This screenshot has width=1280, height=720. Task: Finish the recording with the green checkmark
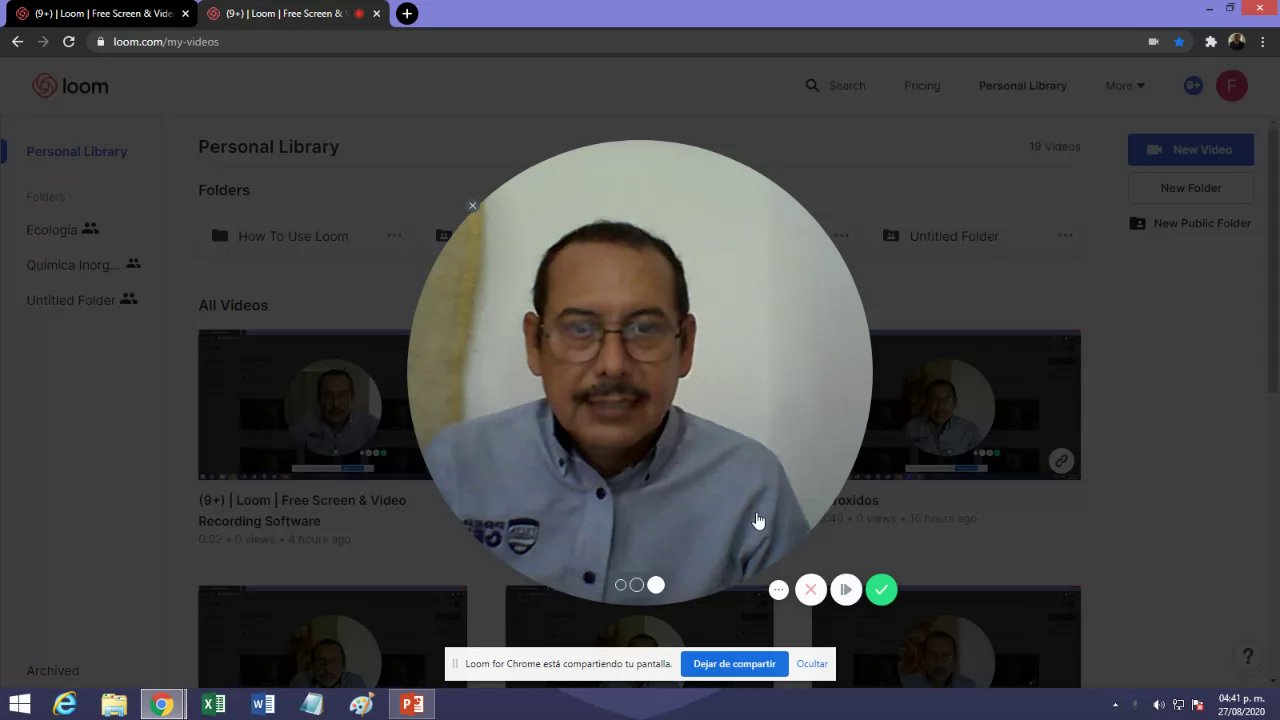(x=881, y=590)
